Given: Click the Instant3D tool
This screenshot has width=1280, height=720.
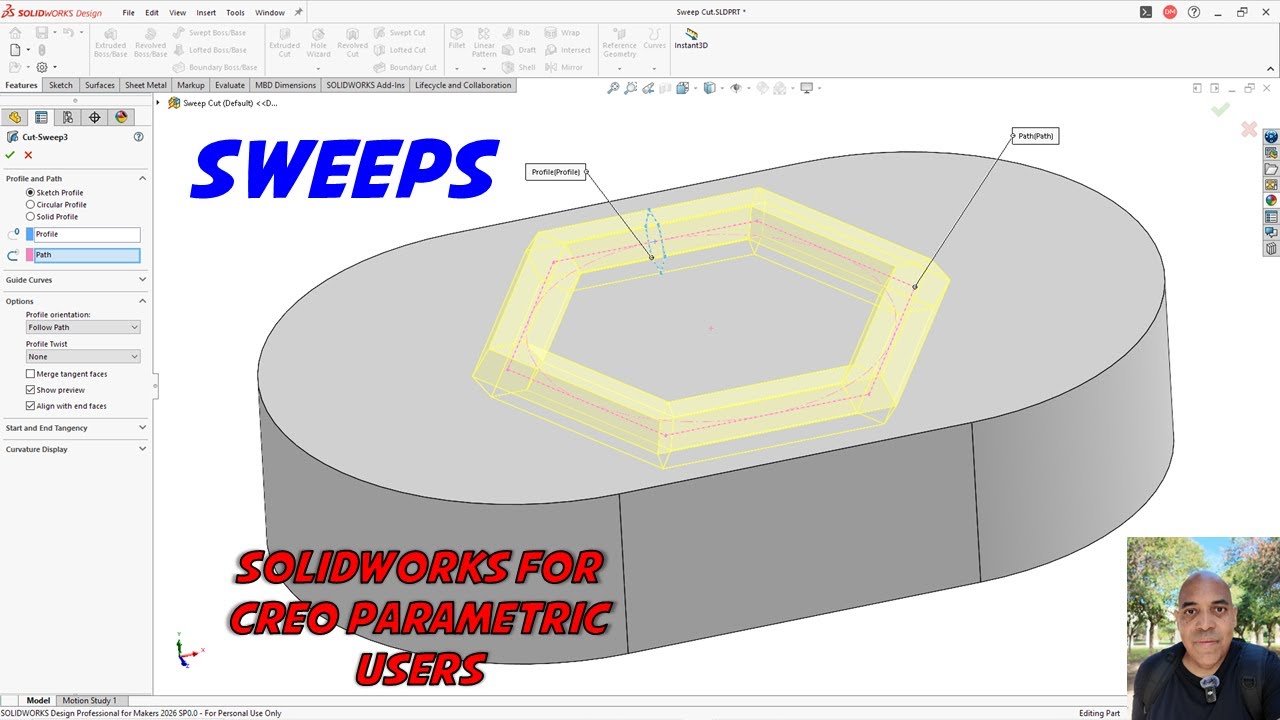Looking at the screenshot, I should point(690,39).
